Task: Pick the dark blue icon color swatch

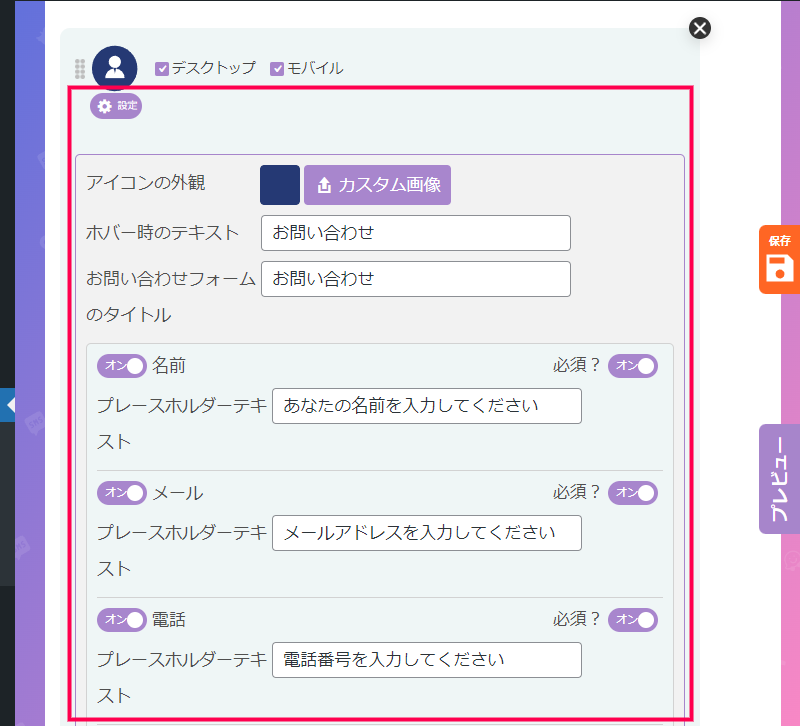Action: click(280, 185)
